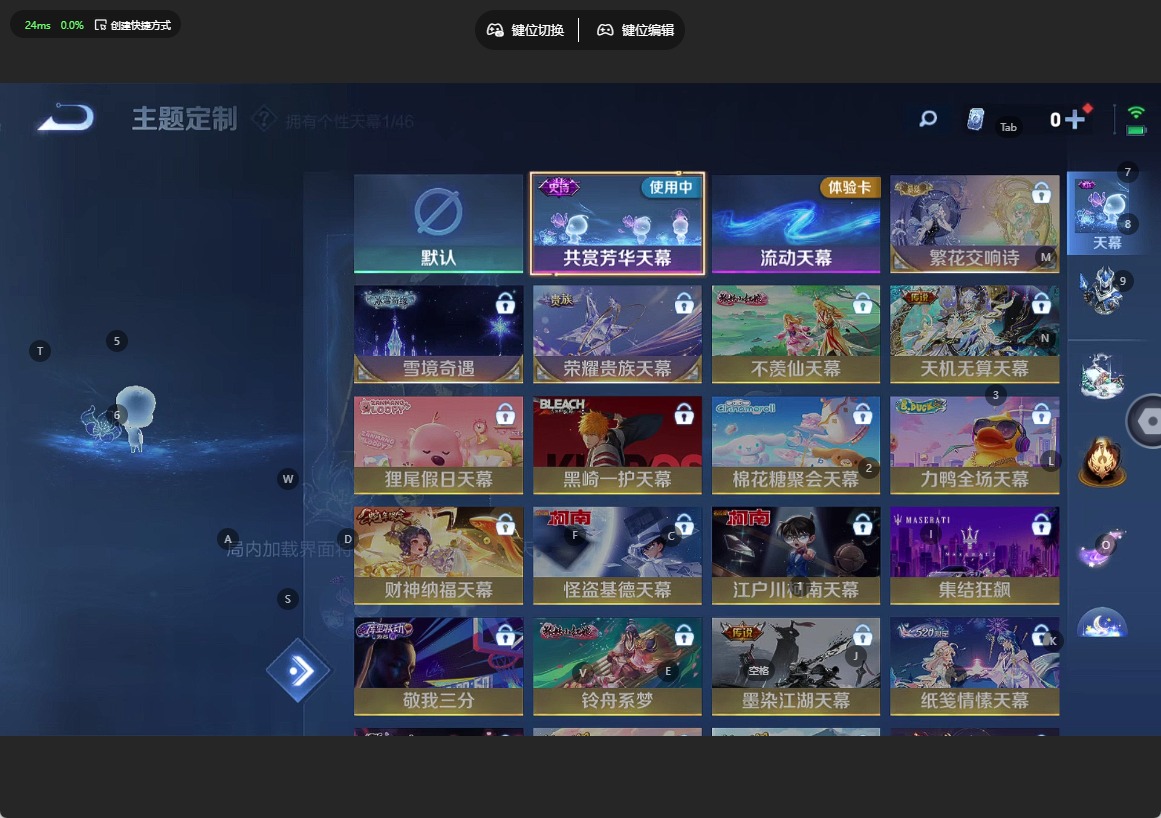Image resolution: width=1161 pixels, height=818 pixels.
Task: Open the 敬我三分 theme card
Action: click(x=438, y=666)
